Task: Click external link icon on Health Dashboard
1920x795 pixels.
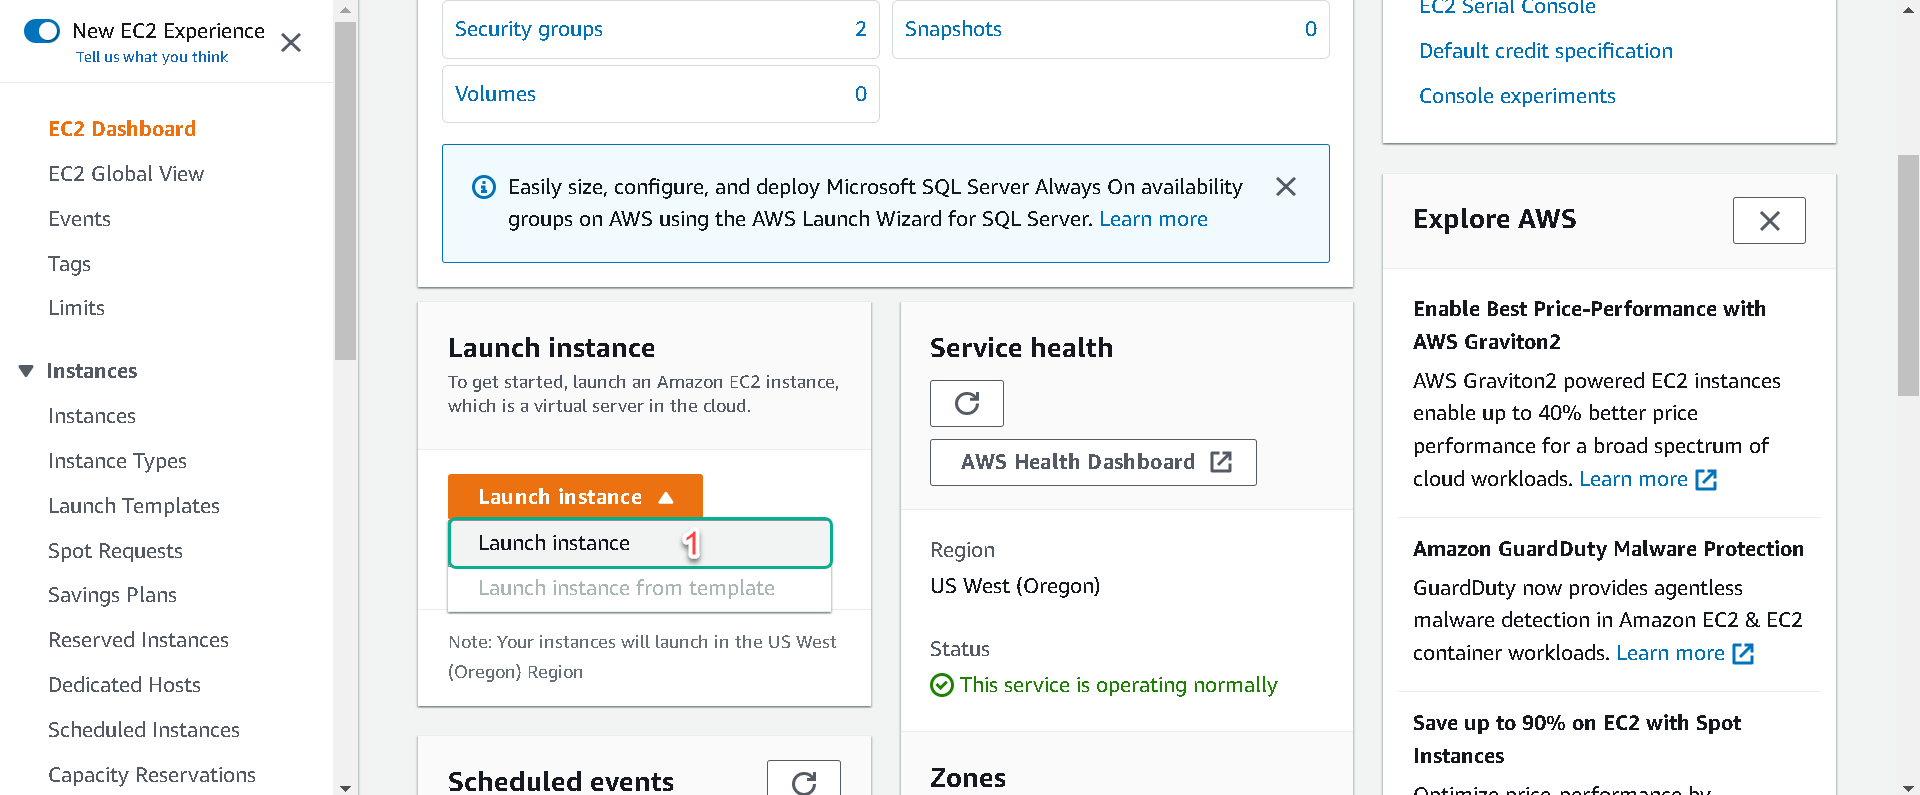Action: point(1221,462)
